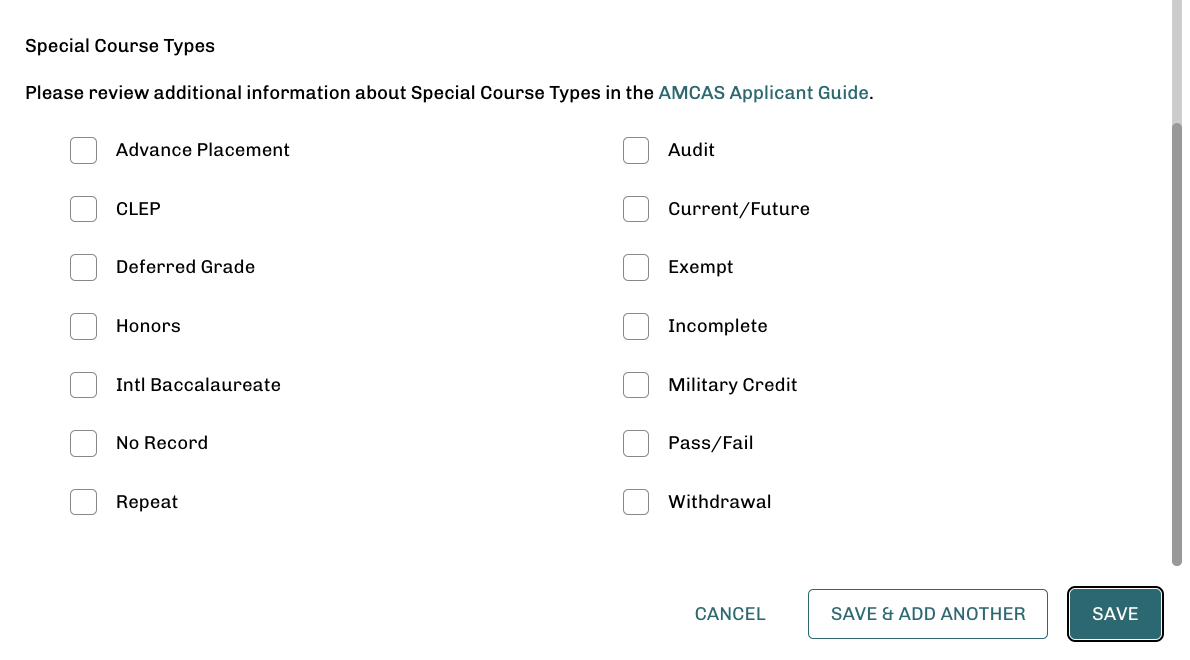Mark the Pass/Fail checkbox
This screenshot has width=1190, height=660.
[x=636, y=443]
